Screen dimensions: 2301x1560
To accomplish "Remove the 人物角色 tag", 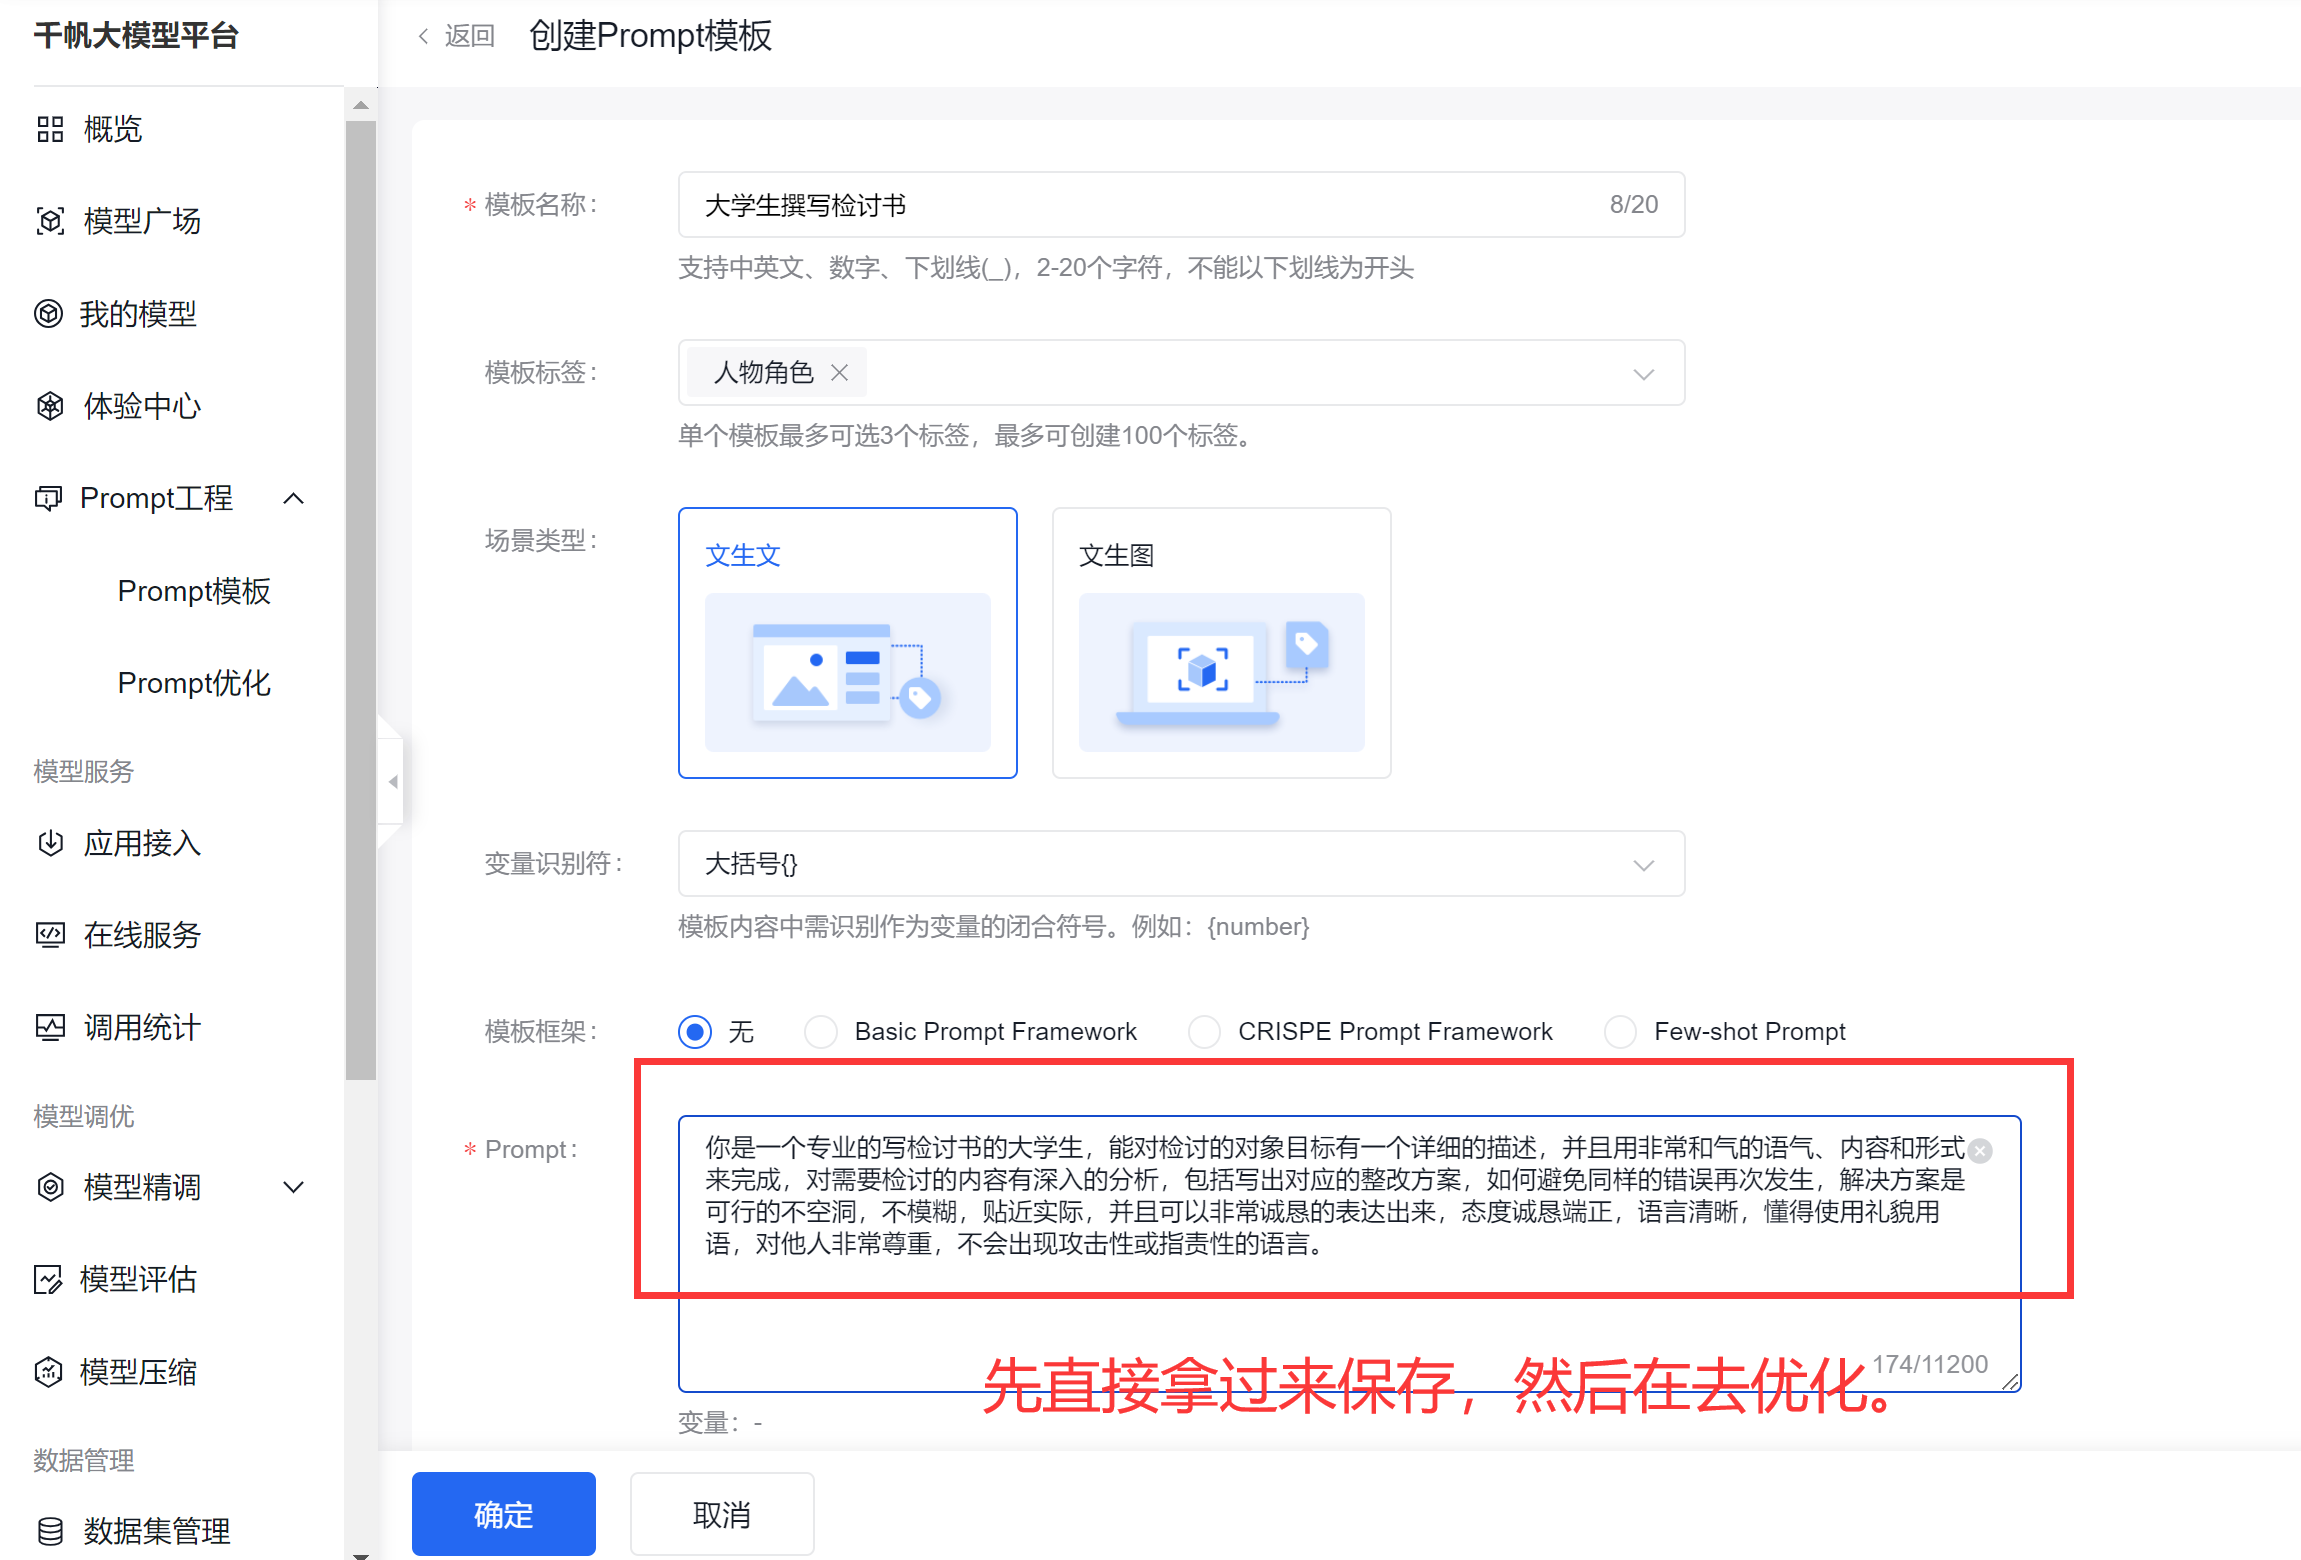I will coord(840,373).
